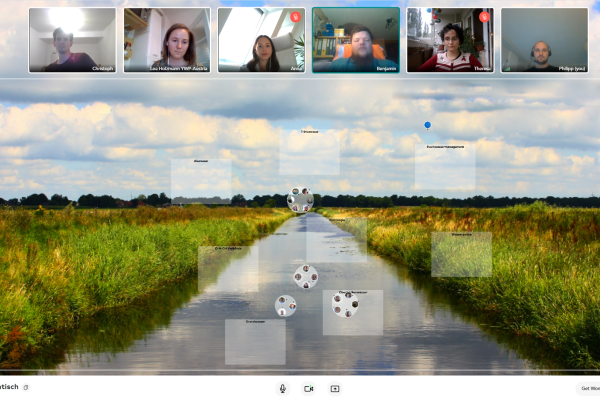Select the room area on the right grass bank
This screenshot has height=400, width=600.
461,254
